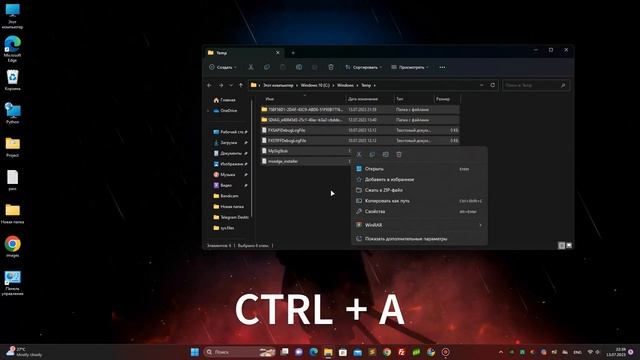Open the weather widget on taskbar
Screen dimensions: 640x360
pyautogui.click(x=24, y=352)
